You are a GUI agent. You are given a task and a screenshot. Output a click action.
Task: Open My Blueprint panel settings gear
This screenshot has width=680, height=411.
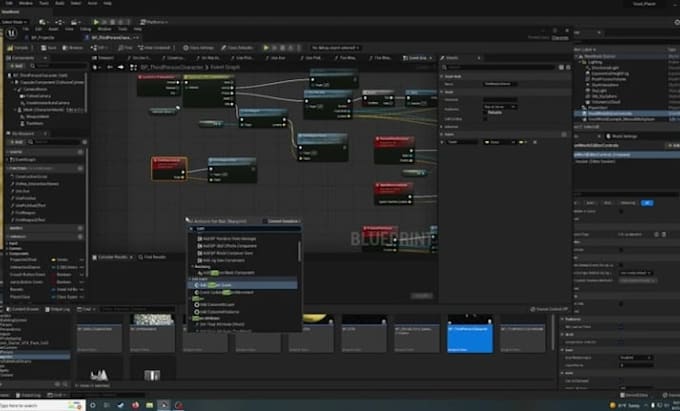pyautogui.click(x=85, y=142)
